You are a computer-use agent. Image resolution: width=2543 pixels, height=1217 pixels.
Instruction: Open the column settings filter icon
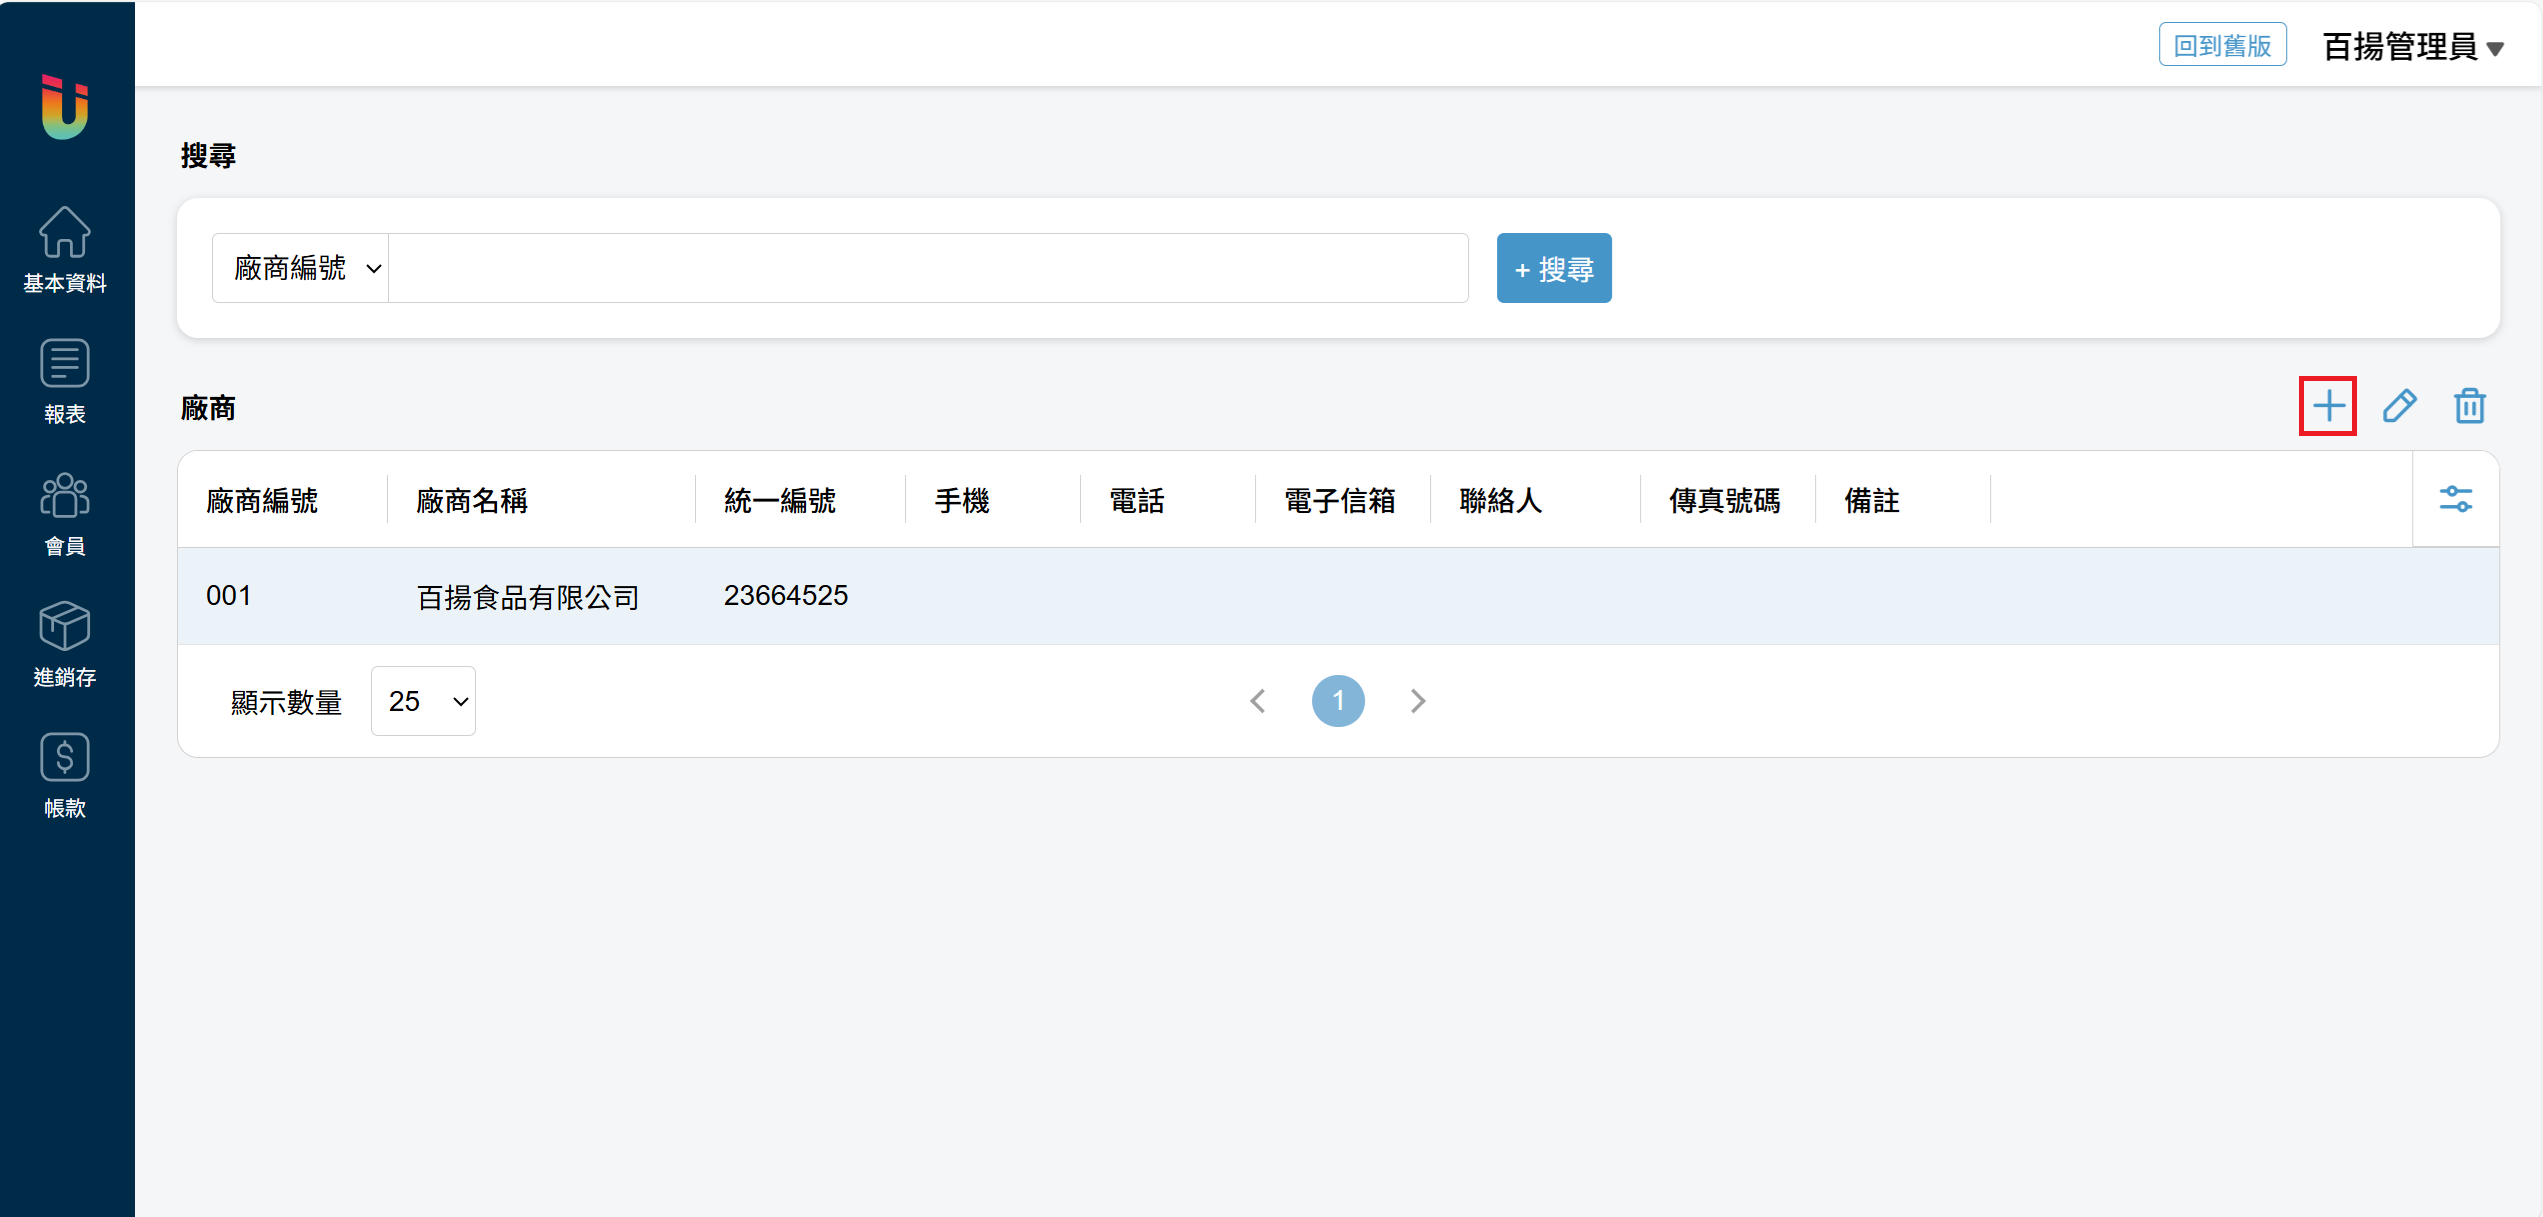(2455, 499)
